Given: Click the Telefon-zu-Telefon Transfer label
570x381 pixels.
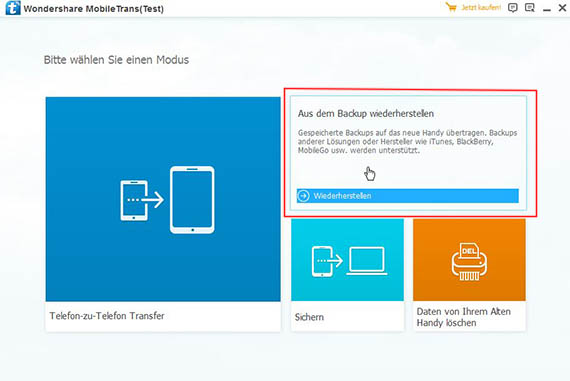Looking at the screenshot, I should pos(107,316).
